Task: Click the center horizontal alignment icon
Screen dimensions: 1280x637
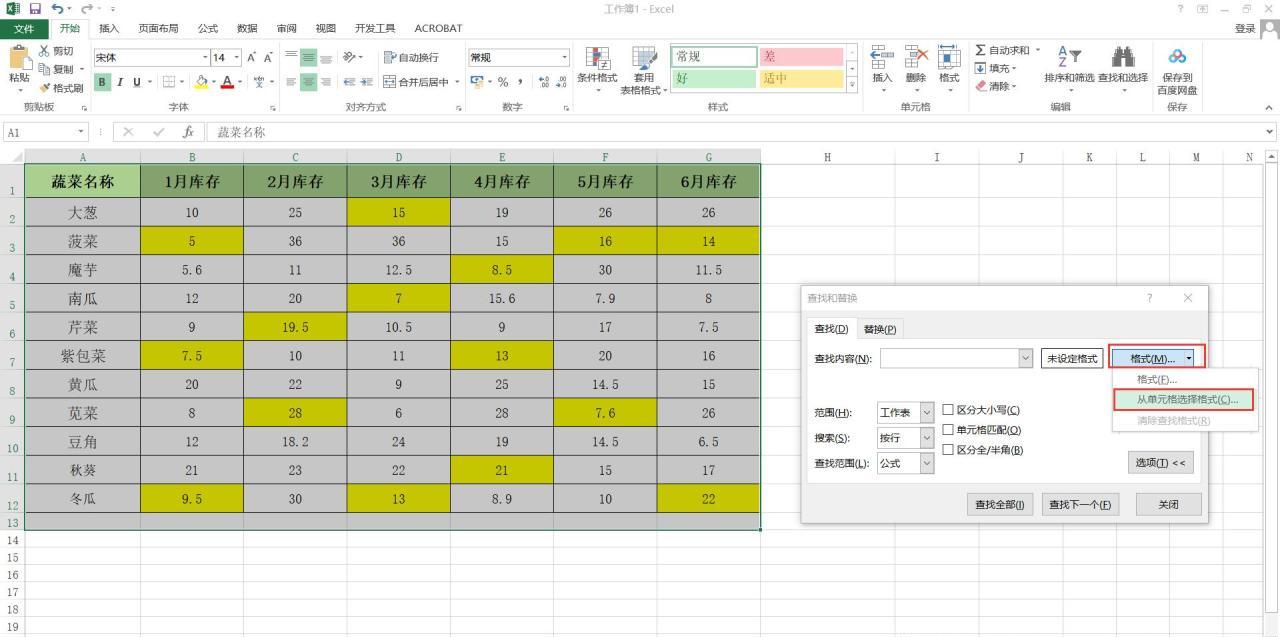Action: pos(308,80)
